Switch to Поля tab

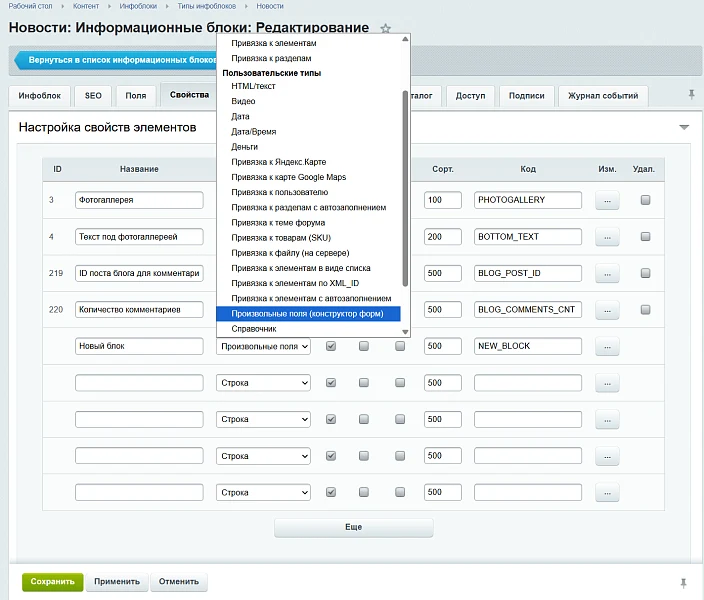coord(136,96)
